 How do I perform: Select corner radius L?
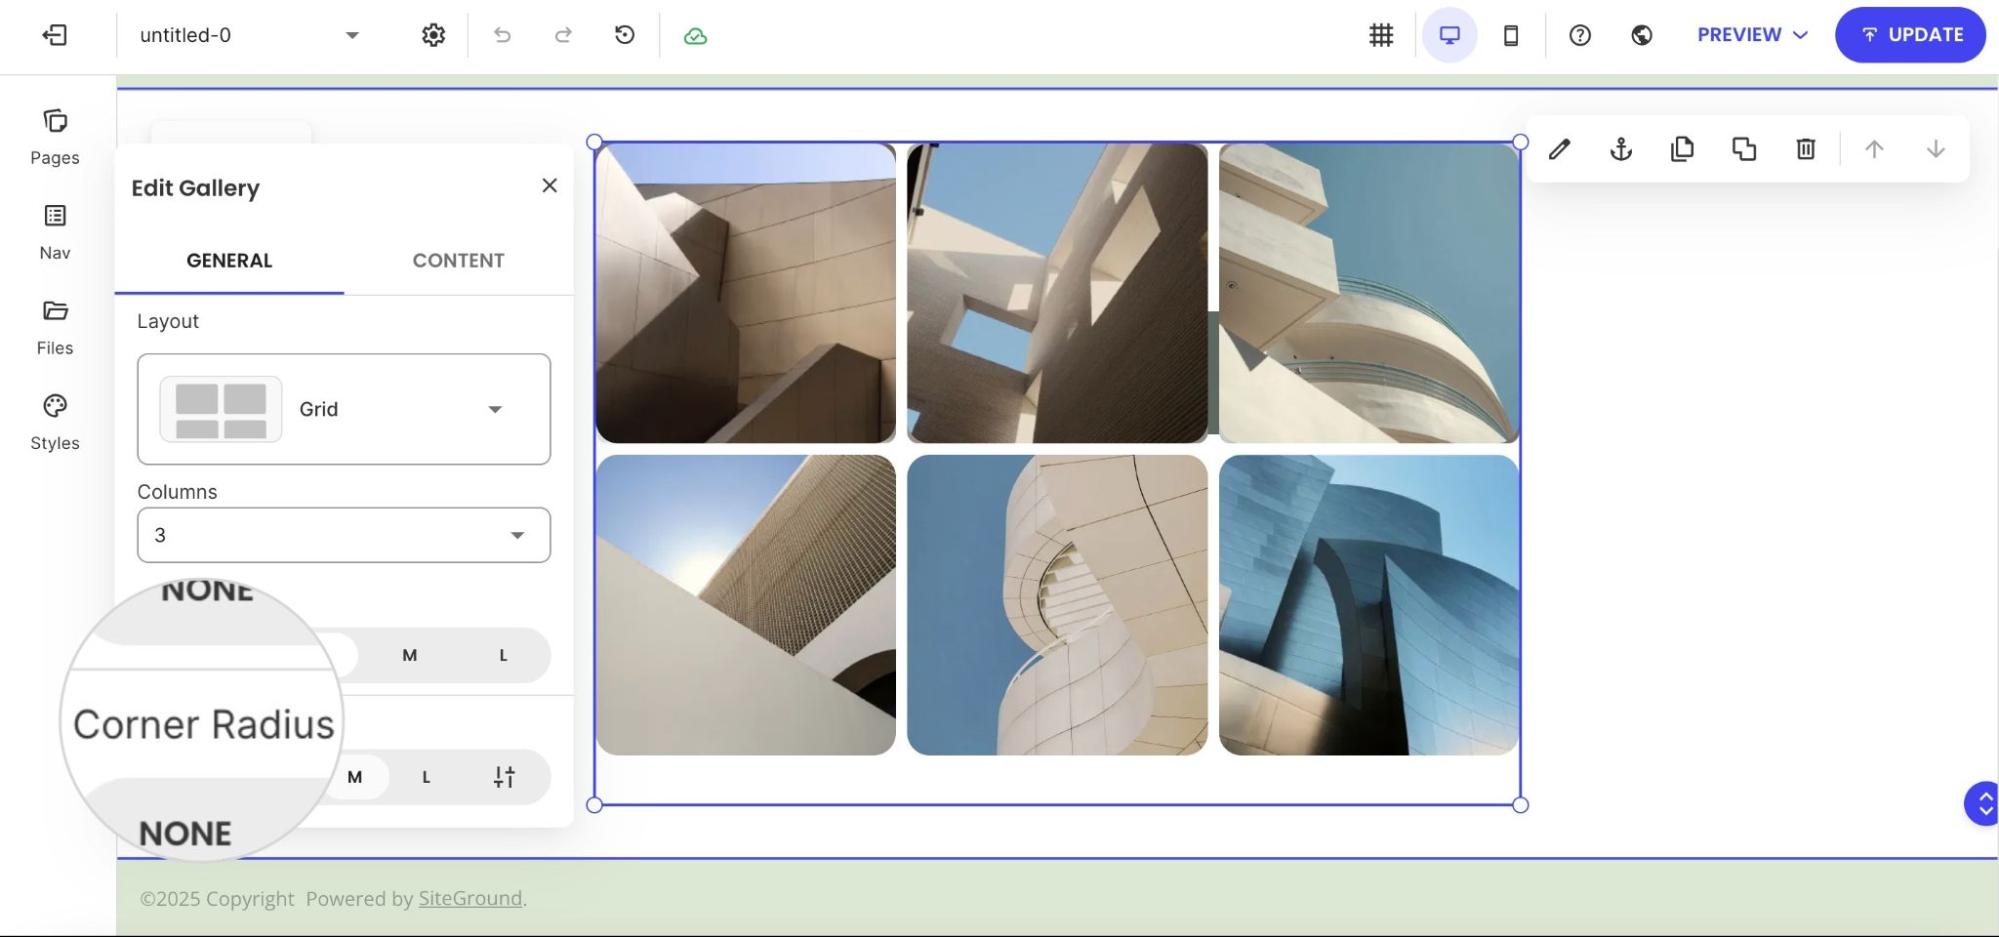[x=426, y=777]
